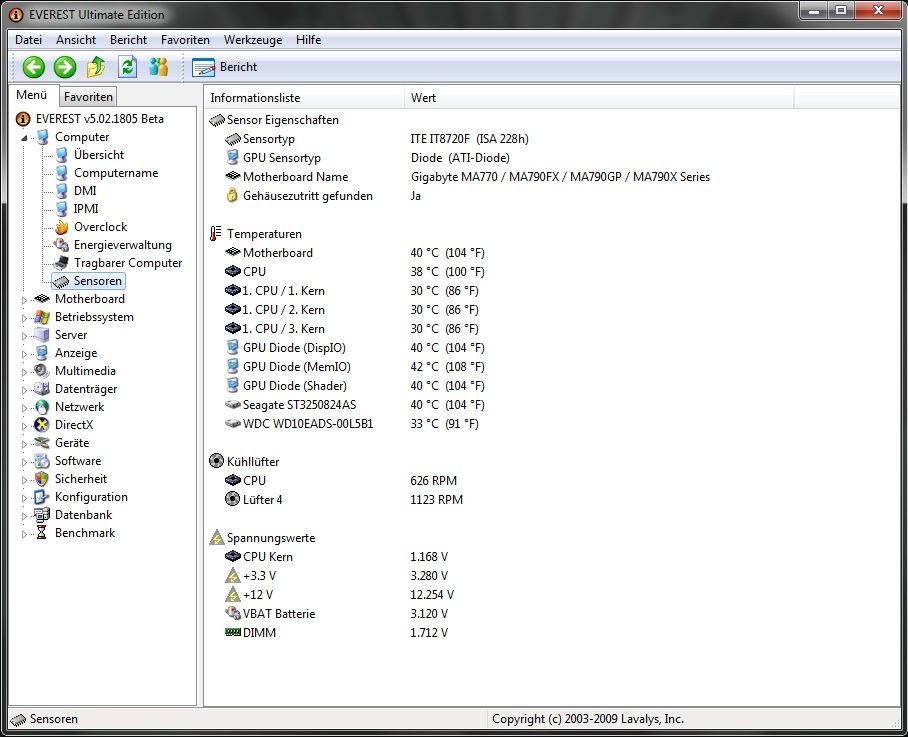Click the Overclock flame icon
This screenshot has height=737, width=908.
click(62, 227)
